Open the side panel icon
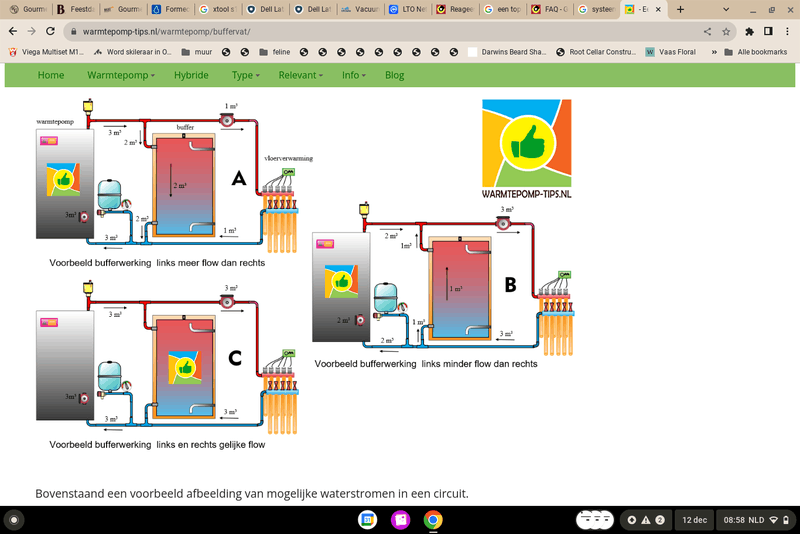 click(768, 32)
